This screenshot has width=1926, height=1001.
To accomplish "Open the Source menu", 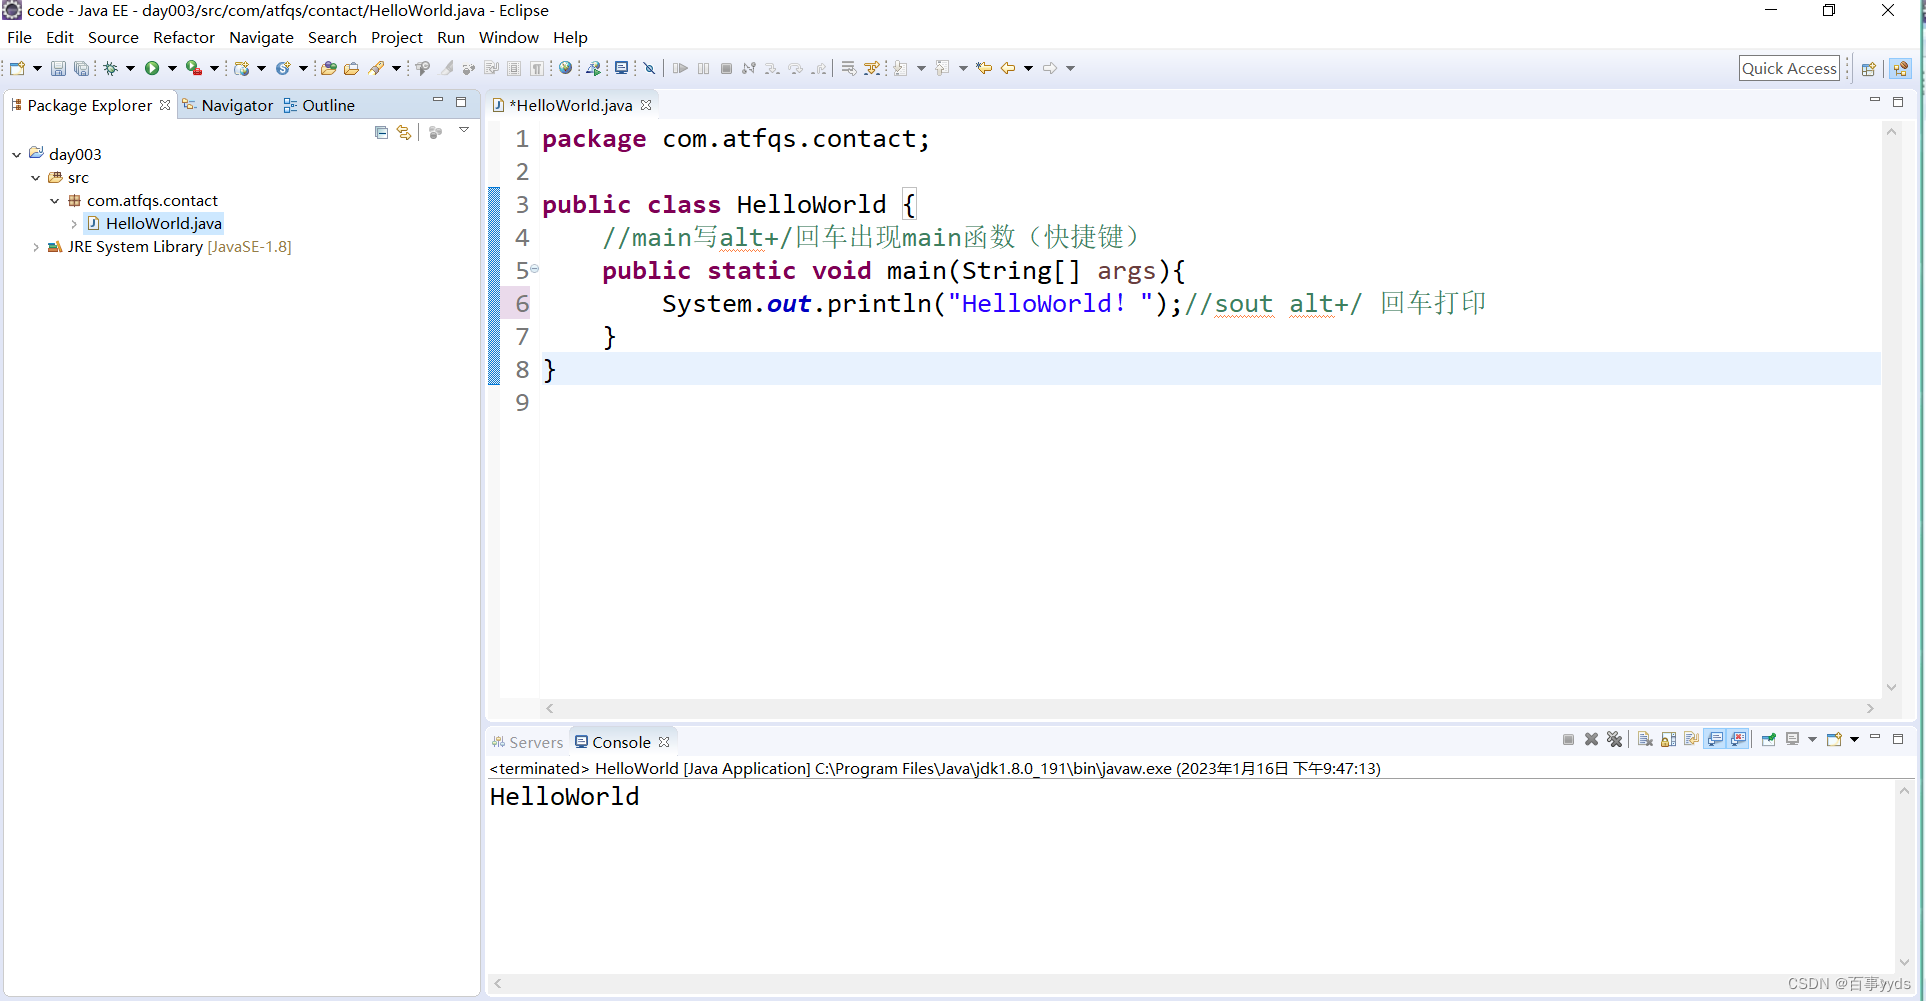I will click(x=113, y=37).
